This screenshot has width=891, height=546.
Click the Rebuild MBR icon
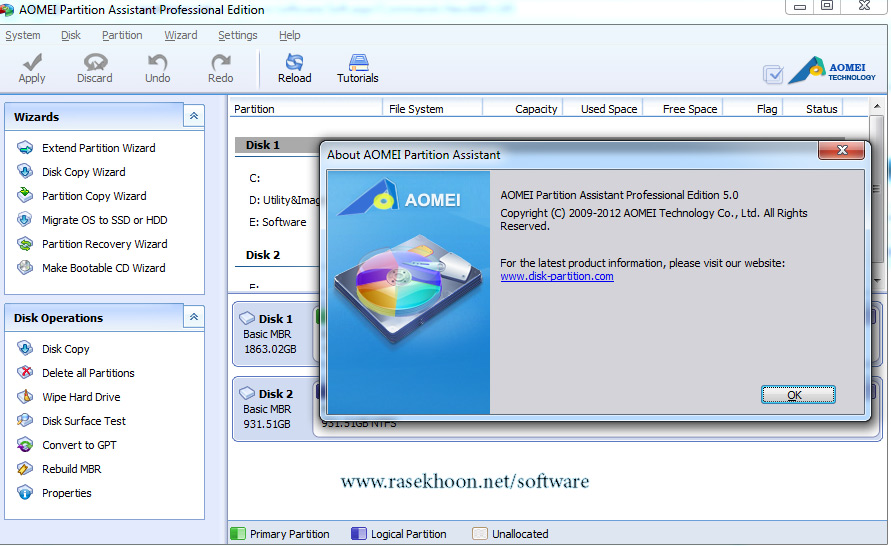coord(25,469)
